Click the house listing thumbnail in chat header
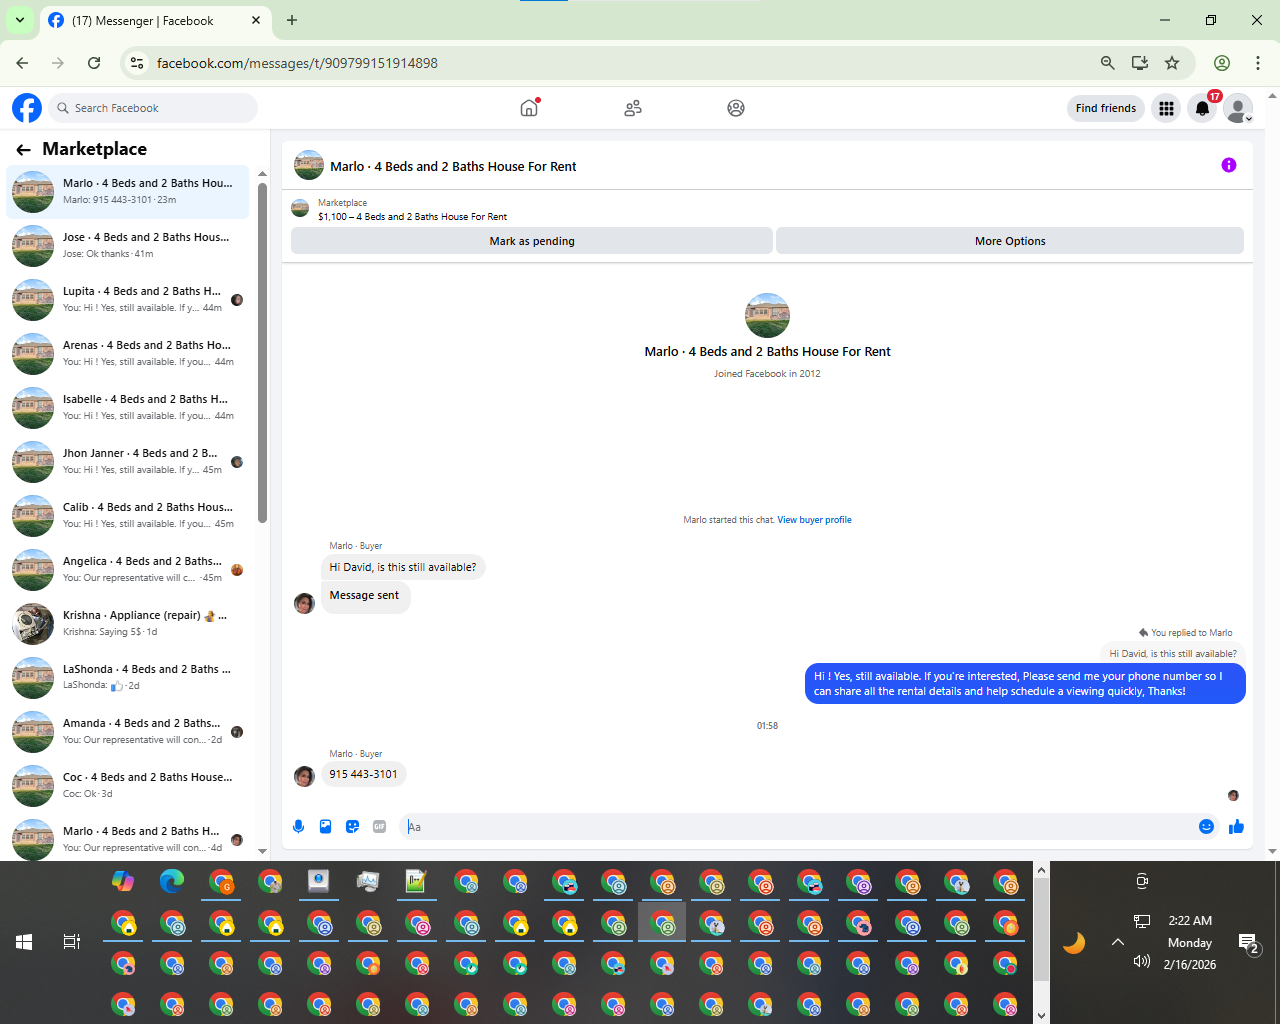 (308, 166)
